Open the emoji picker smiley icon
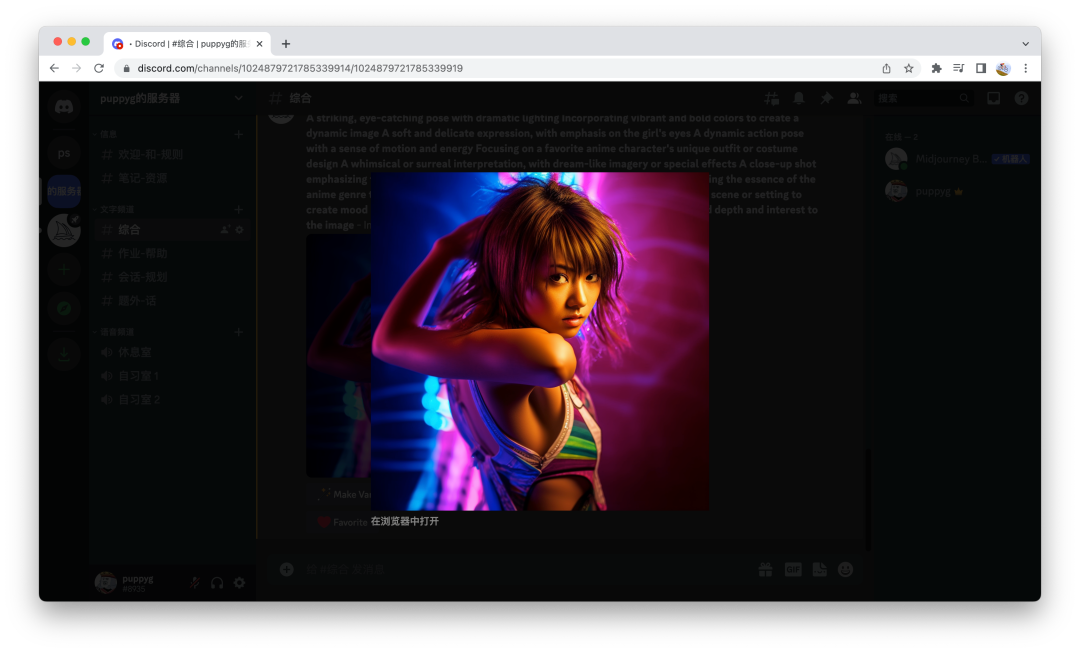The height and width of the screenshot is (653, 1080). click(x=845, y=569)
